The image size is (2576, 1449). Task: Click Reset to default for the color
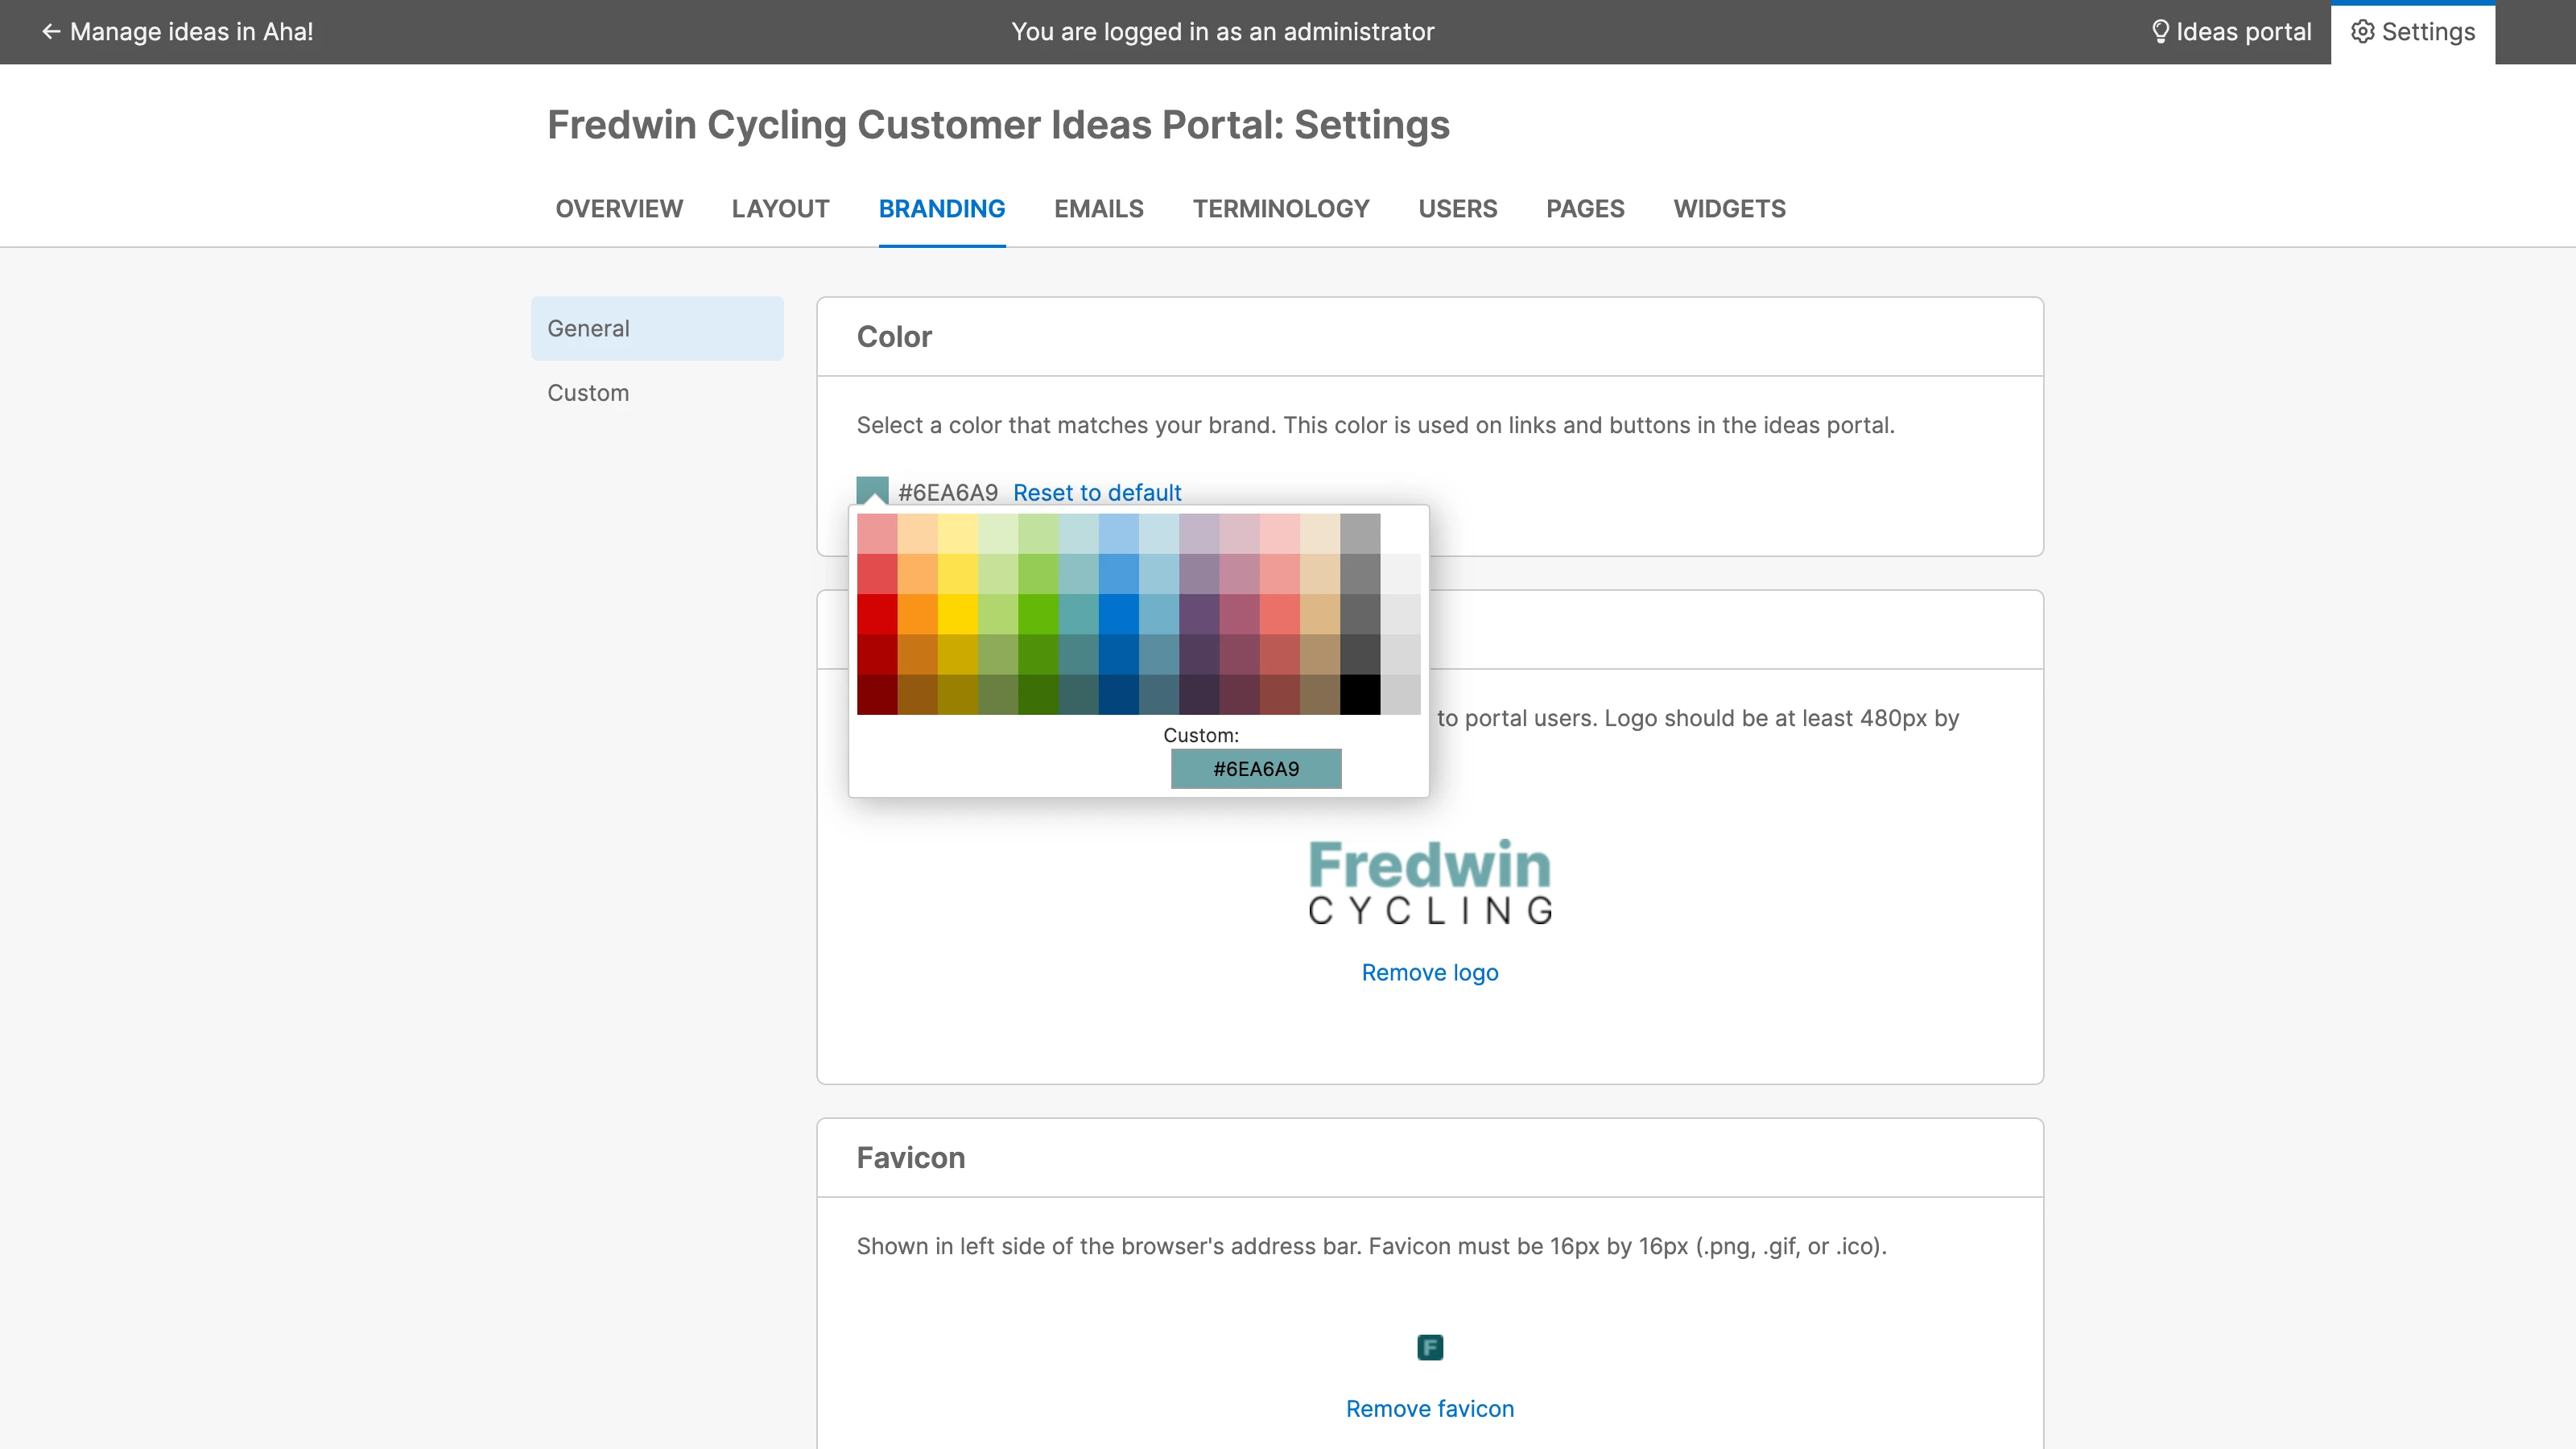(x=1096, y=492)
